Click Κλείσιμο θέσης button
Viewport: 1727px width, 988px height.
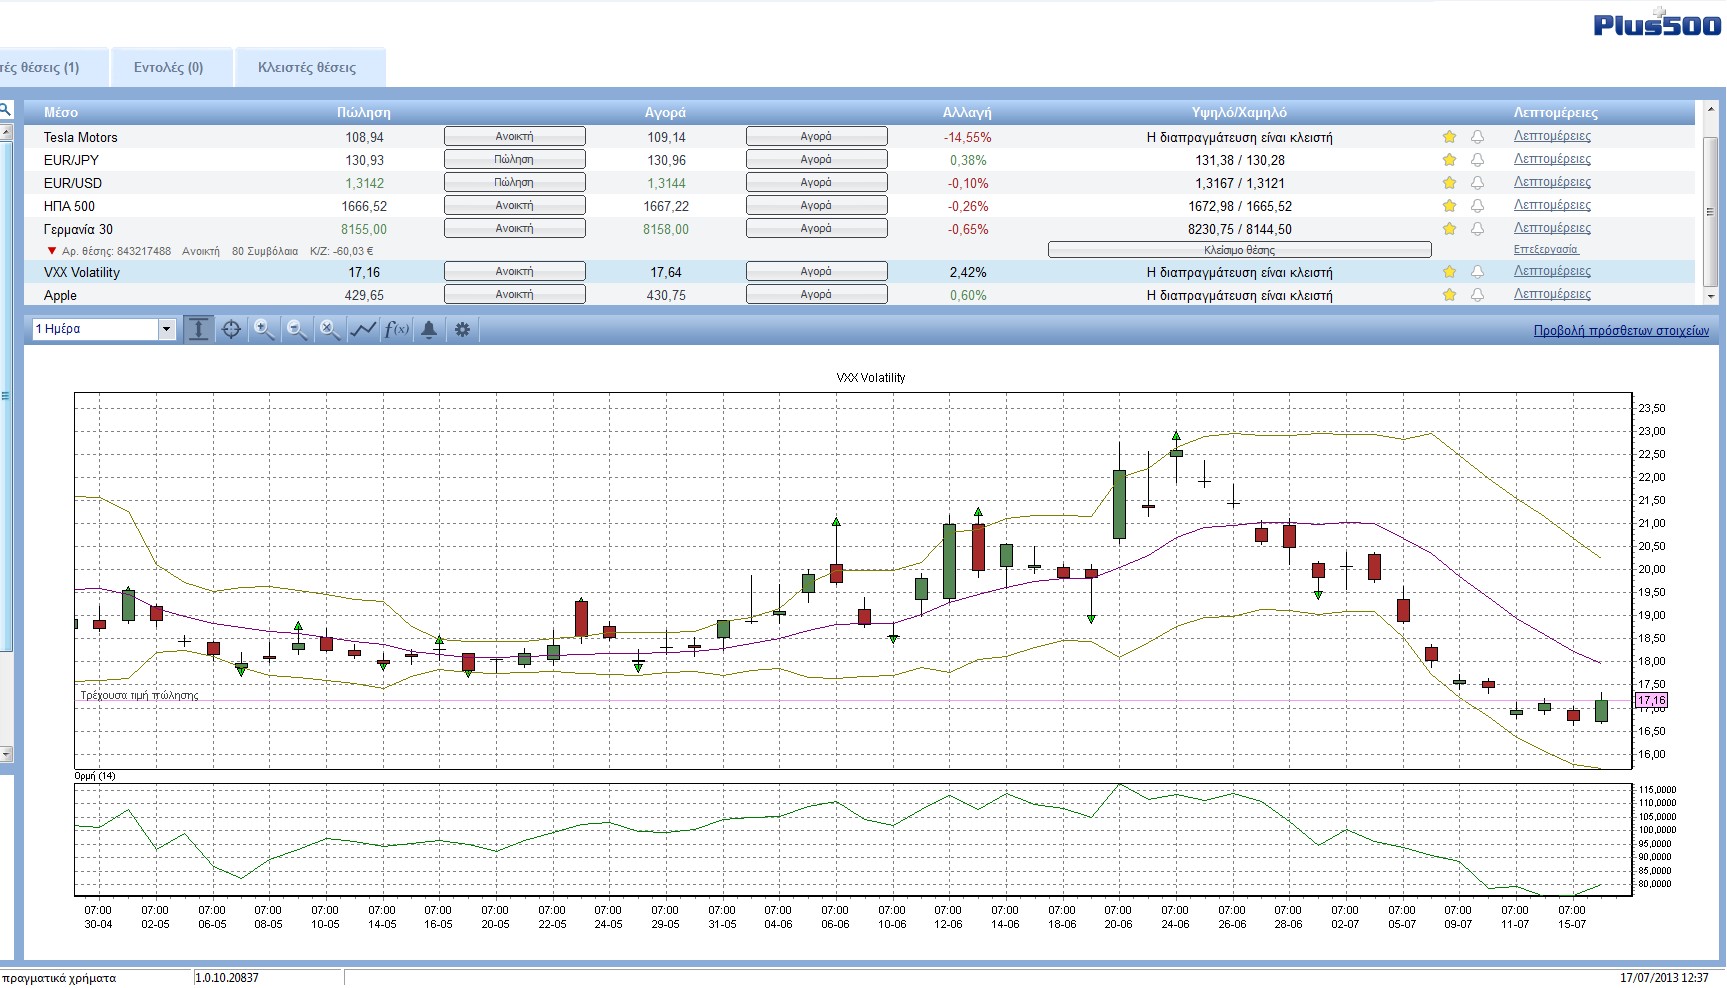tap(1240, 250)
